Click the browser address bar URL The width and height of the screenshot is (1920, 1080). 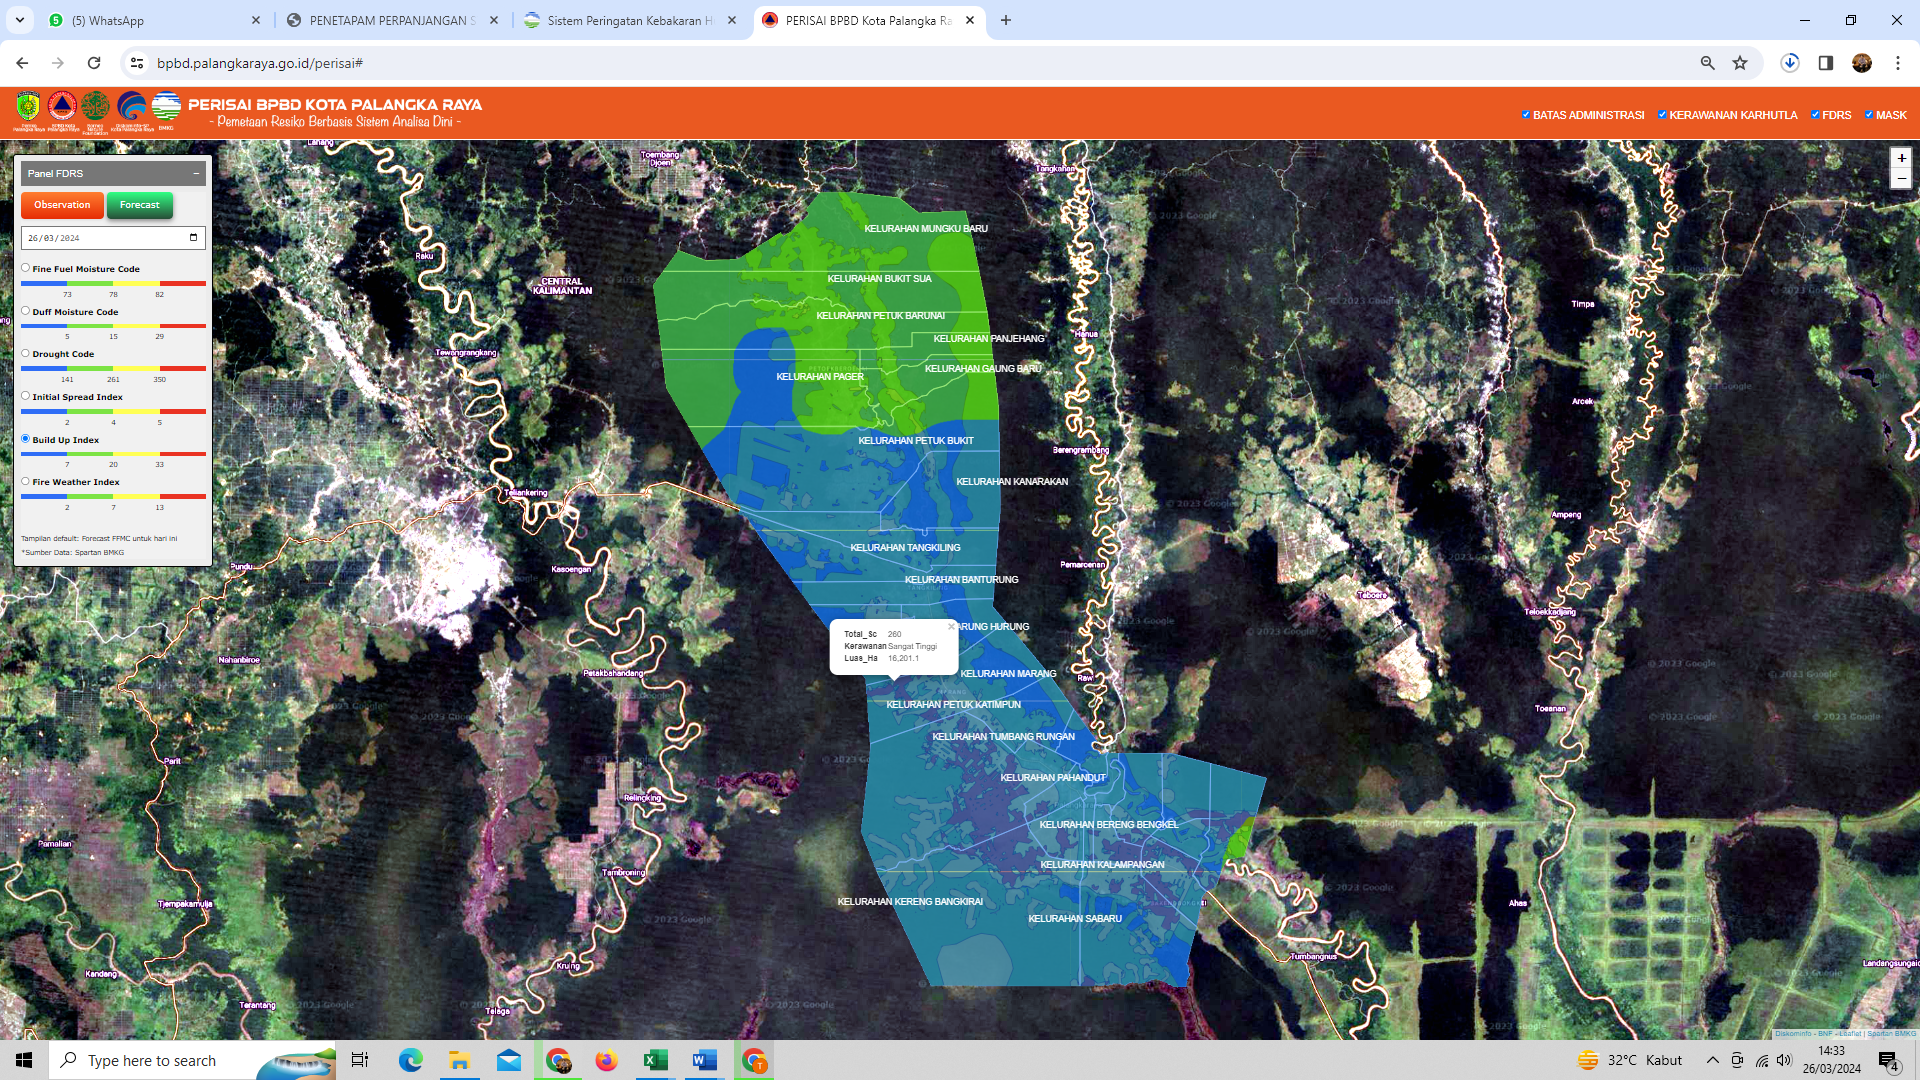coord(260,63)
